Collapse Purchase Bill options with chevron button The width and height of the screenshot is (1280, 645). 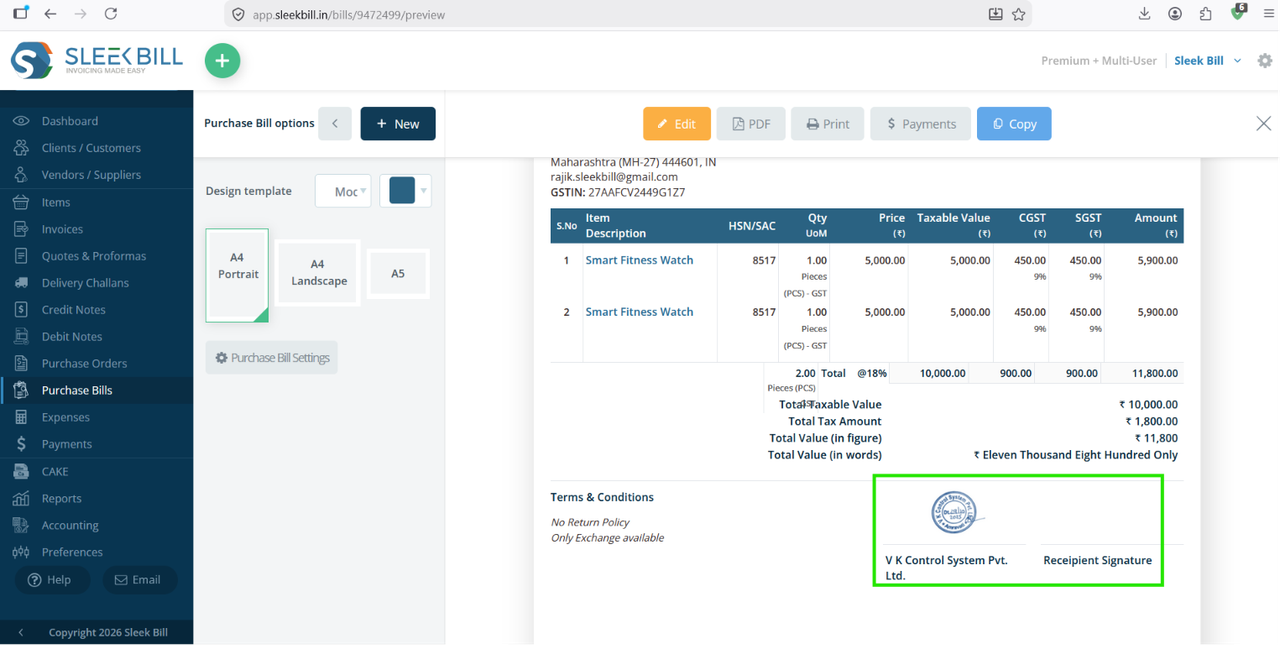pyautogui.click(x=335, y=124)
